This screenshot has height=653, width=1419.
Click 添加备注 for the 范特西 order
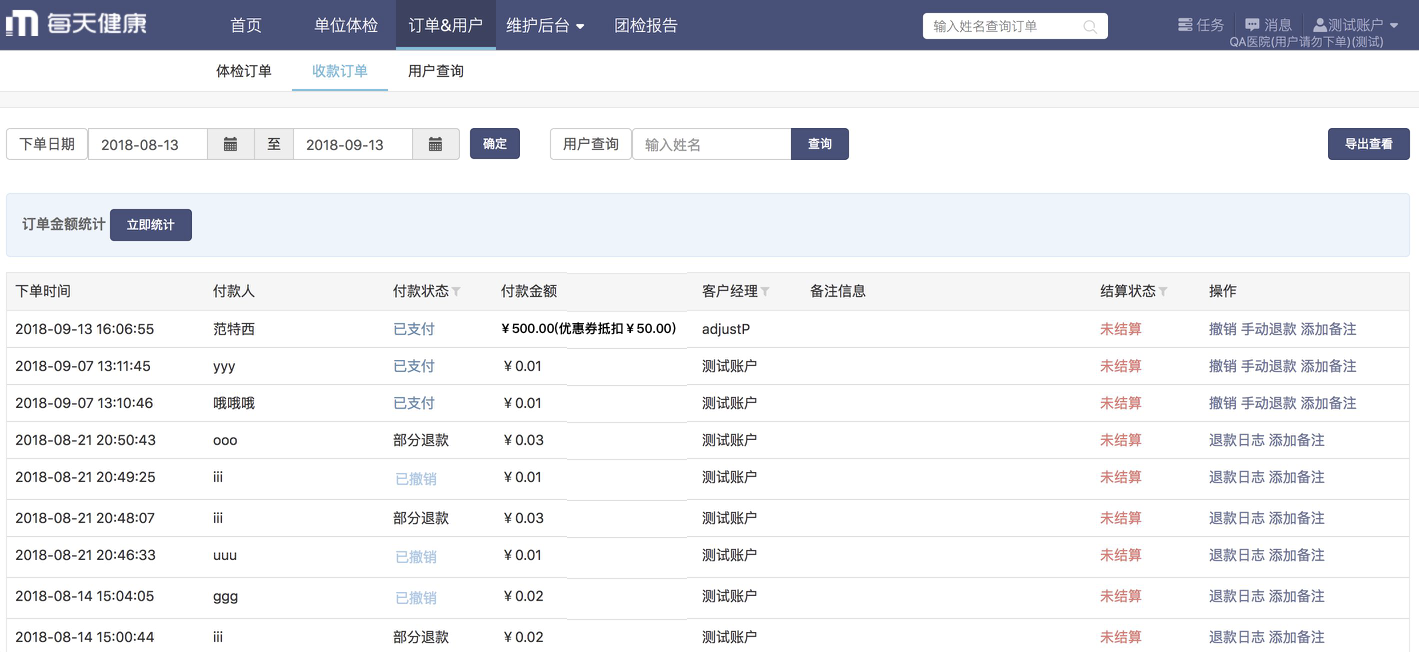pos(1329,329)
